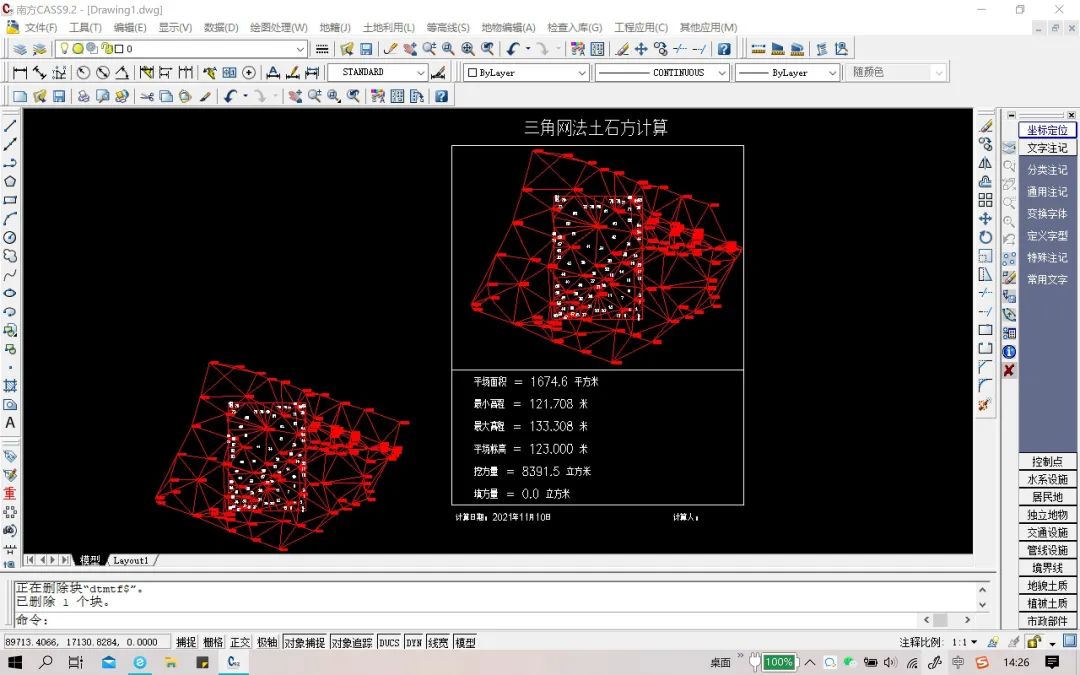This screenshot has width=1080, height=675.
Task: Open the 工程应用(C) menu
Action: [641, 28]
